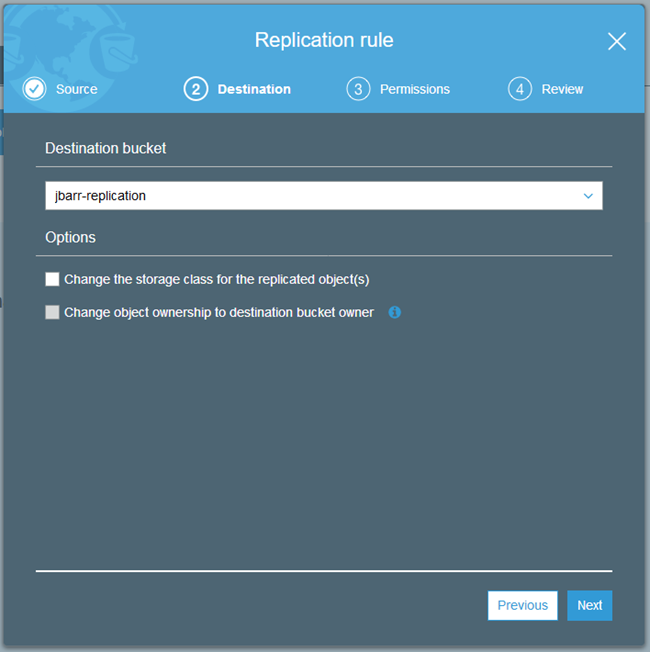Switch to the Review step label
The width and height of the screenshot is (650, 652).
coord(562,89)
